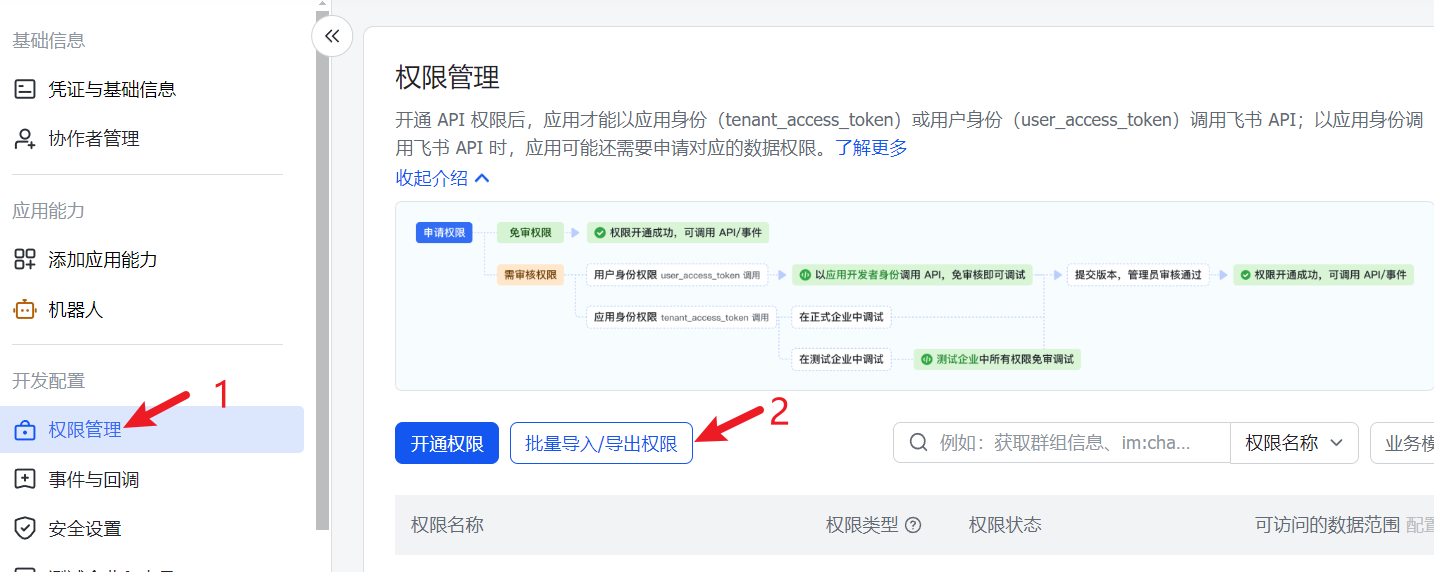Open the 权限名称 search-type dropdown

pyautogui.click(x=1293, y=443)
